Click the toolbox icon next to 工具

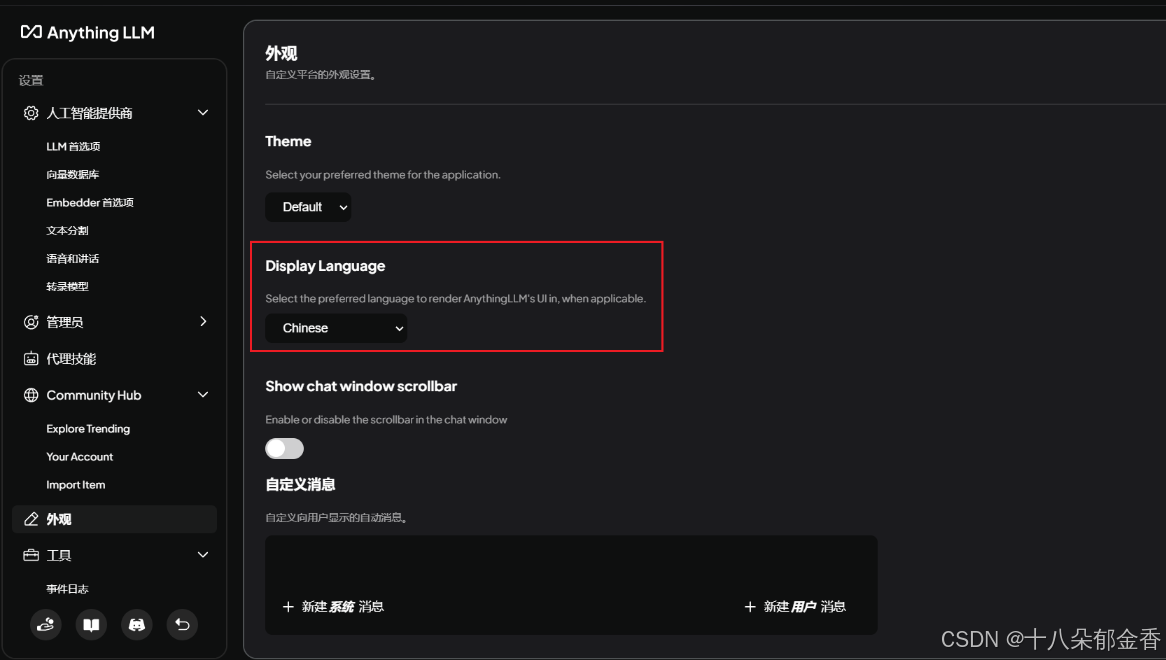coord(29,554)
